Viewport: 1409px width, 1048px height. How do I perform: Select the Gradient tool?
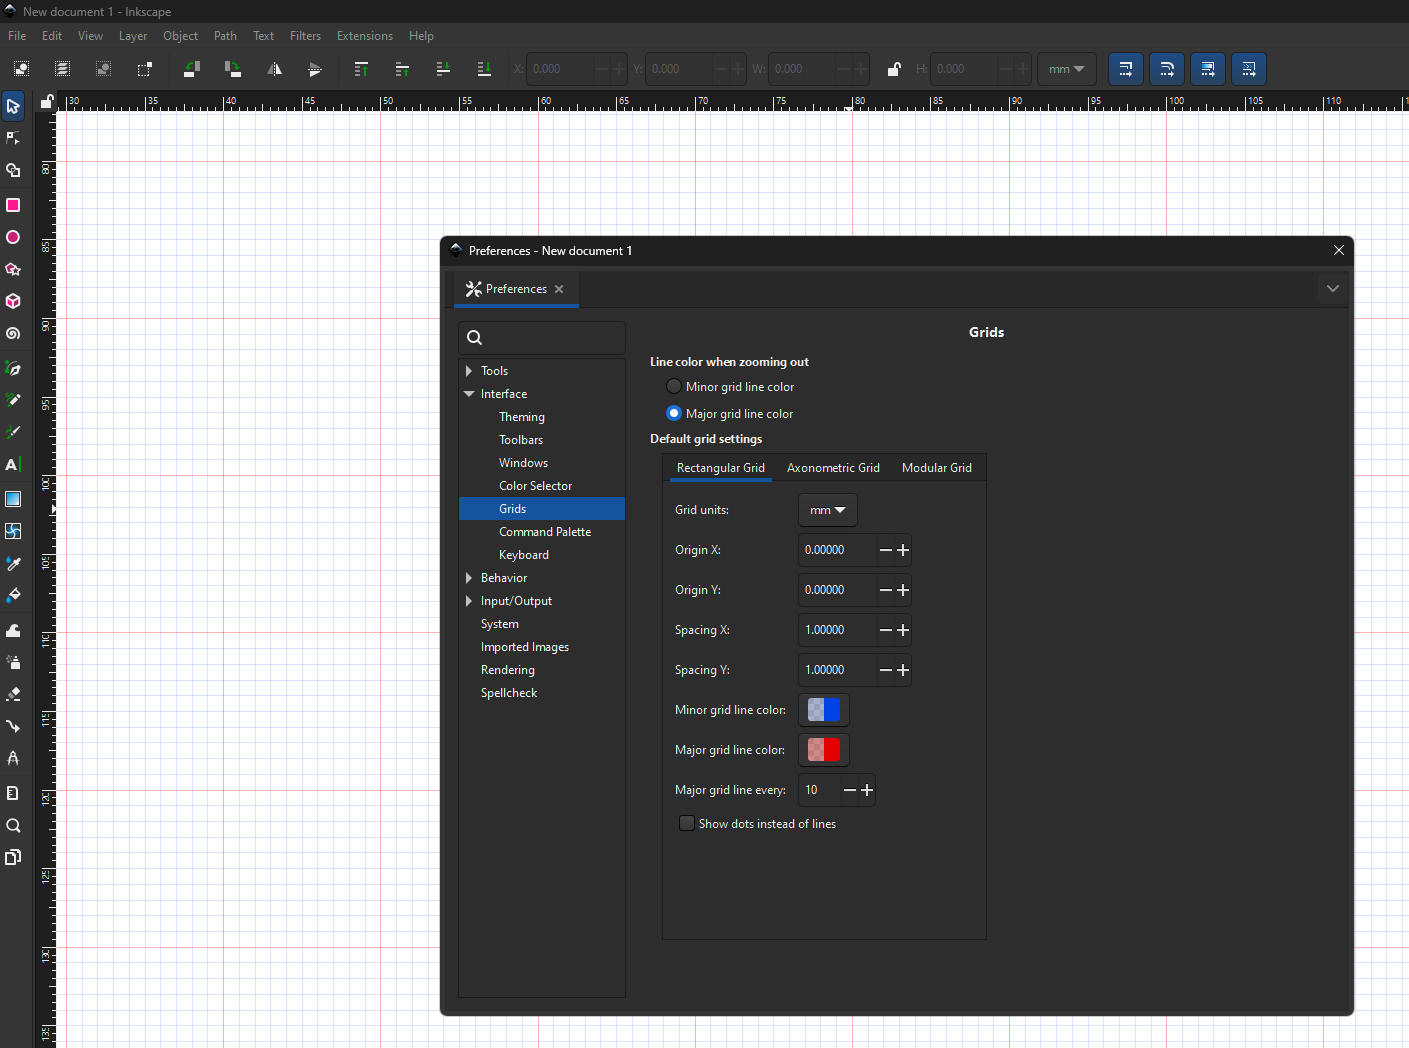click(x=13, y=499)
